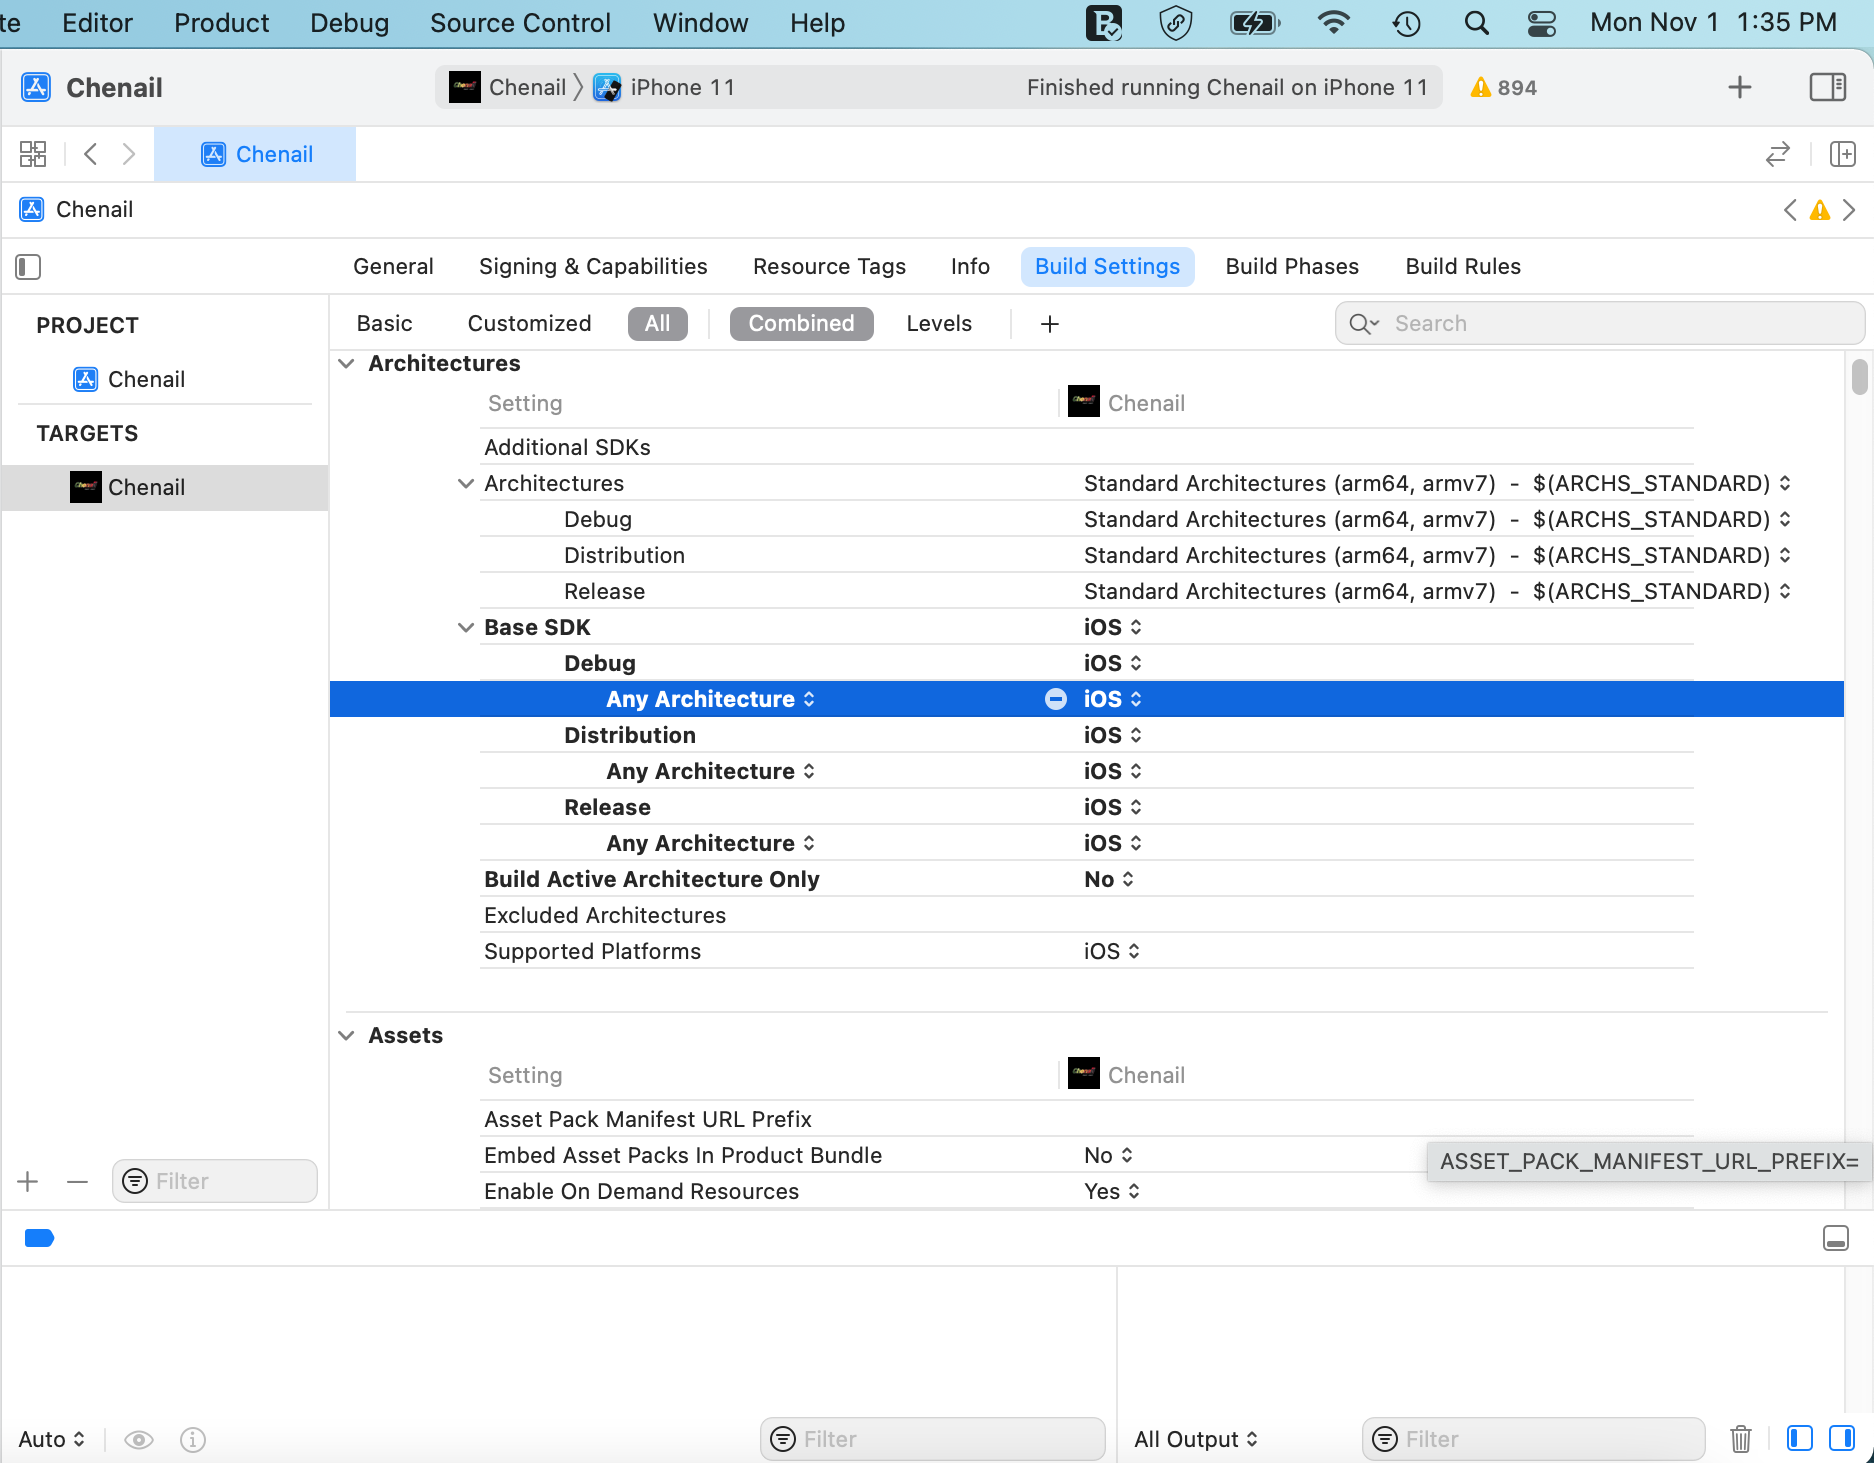This screenshot has width=1874, height=1463.
Task: Switch to Signing & Capabilities tab
Action: 593,266
